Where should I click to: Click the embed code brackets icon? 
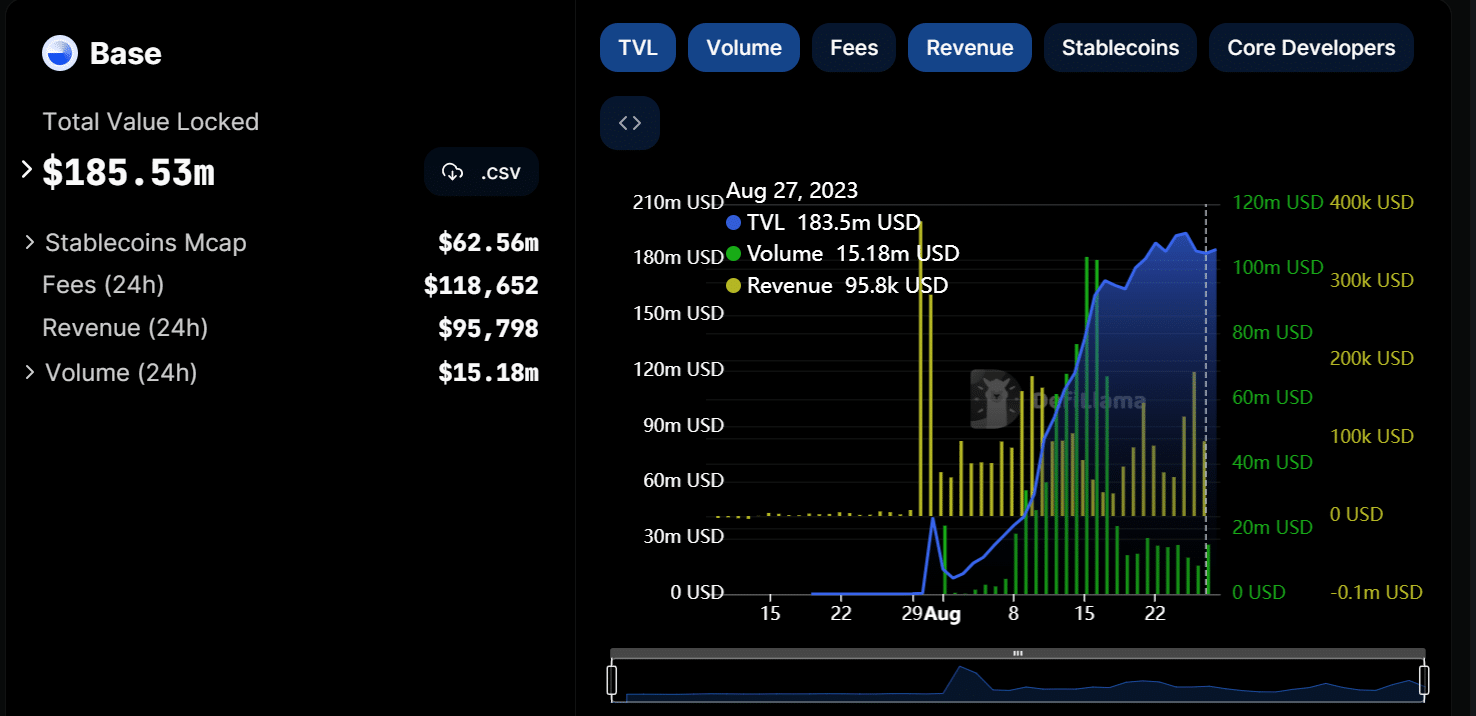pyautogui.click(x=629, y=123)
